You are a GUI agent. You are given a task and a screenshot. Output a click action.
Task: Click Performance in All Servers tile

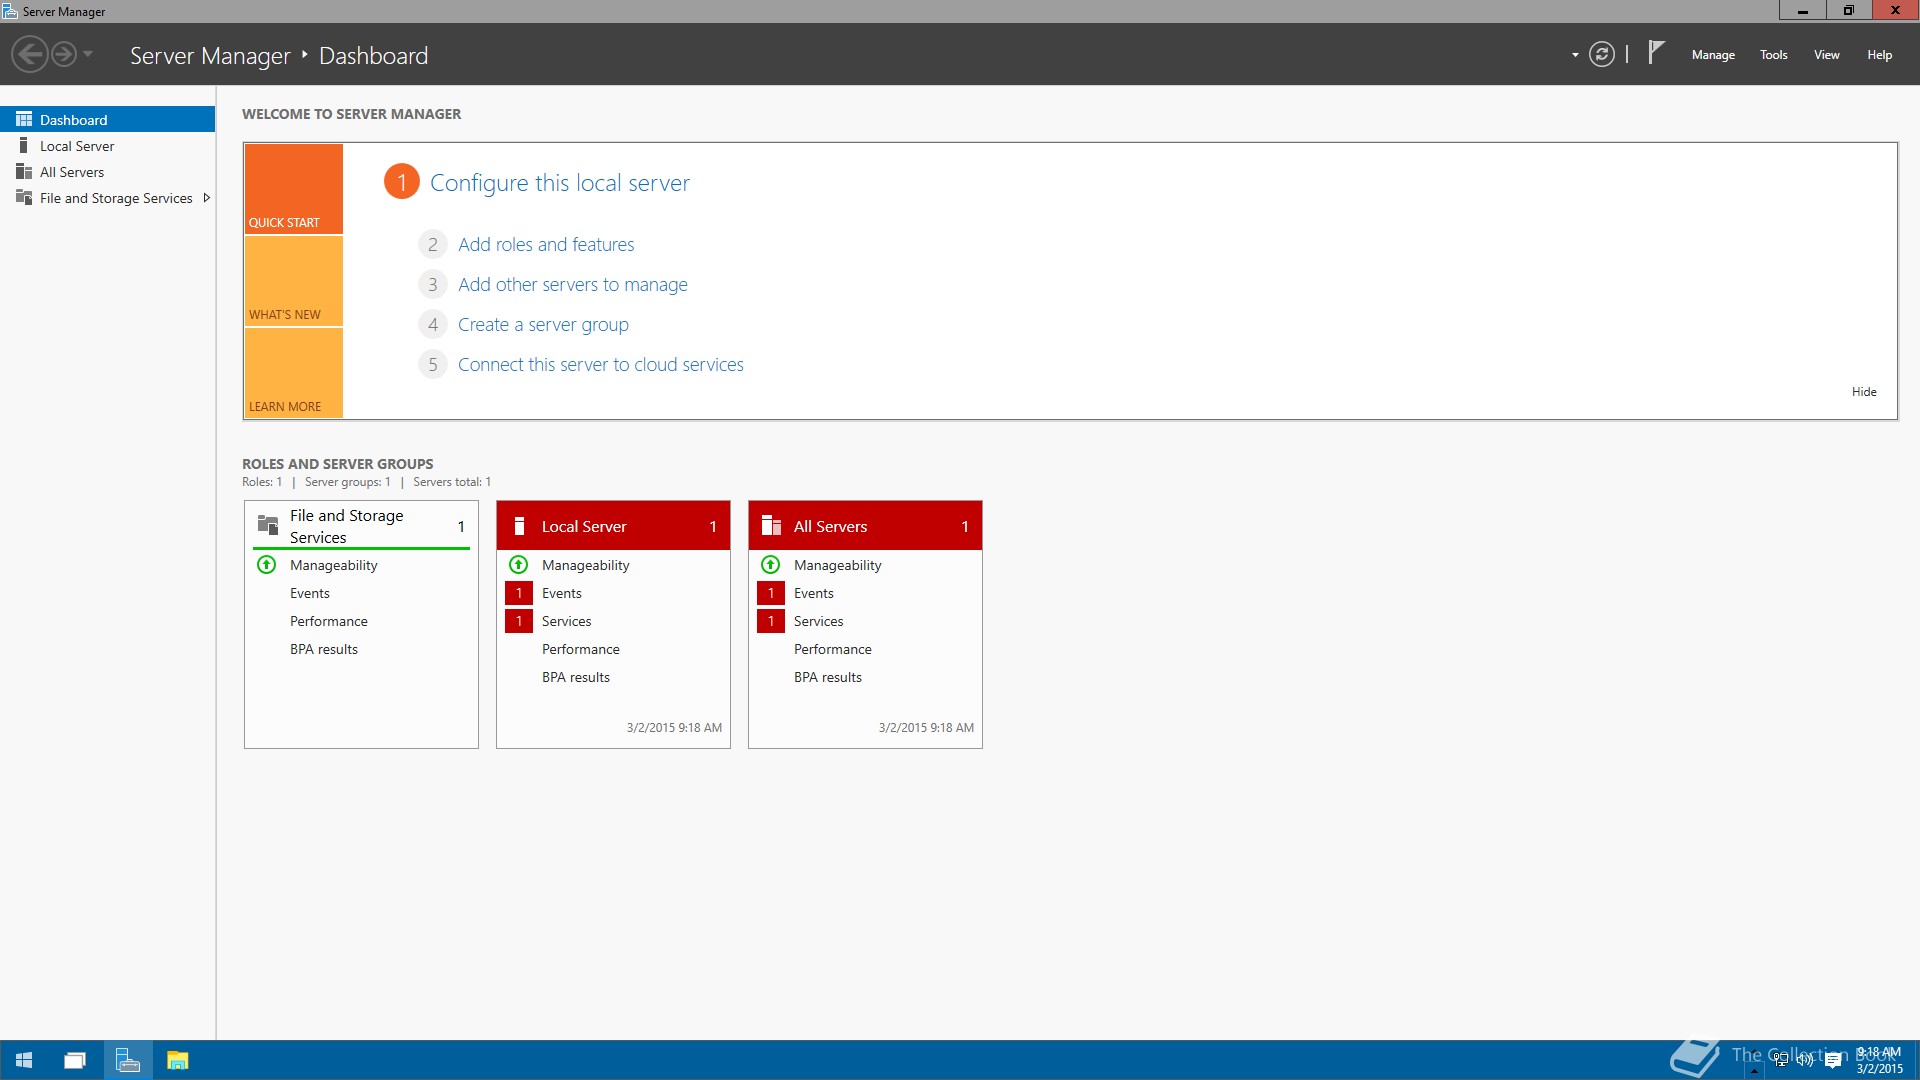[833, 649]
